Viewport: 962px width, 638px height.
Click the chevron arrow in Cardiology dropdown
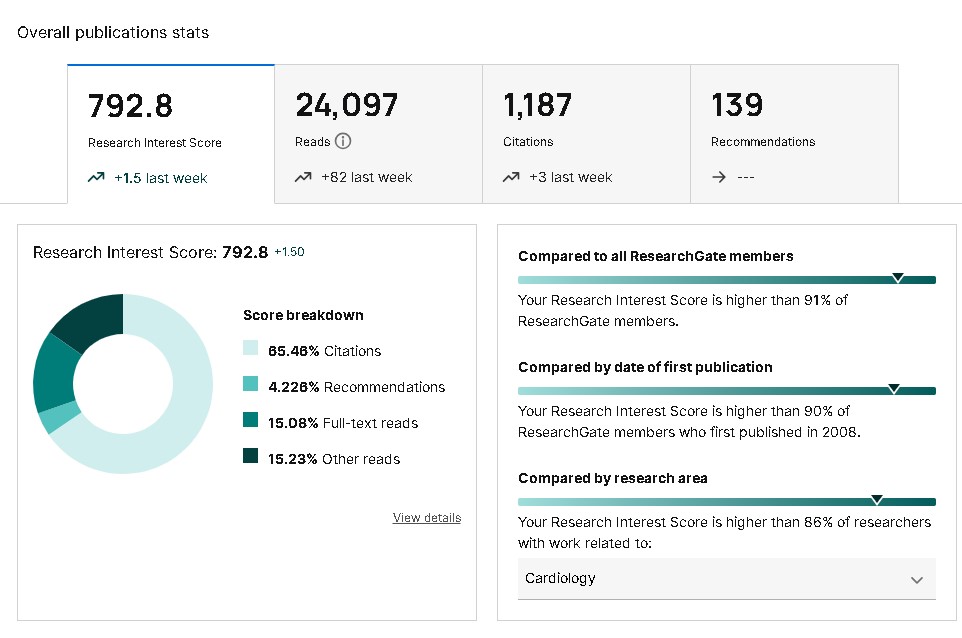point(916,580)
